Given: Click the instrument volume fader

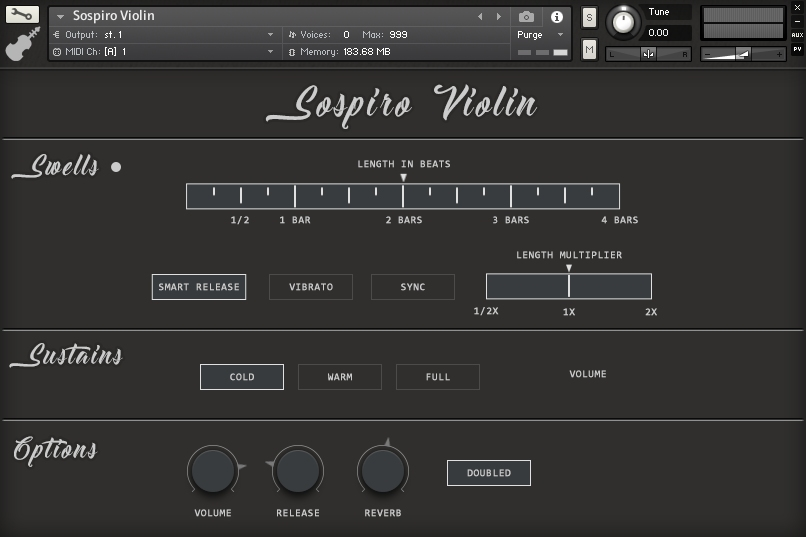Looking at the screenshot, I should click(743, 54).
